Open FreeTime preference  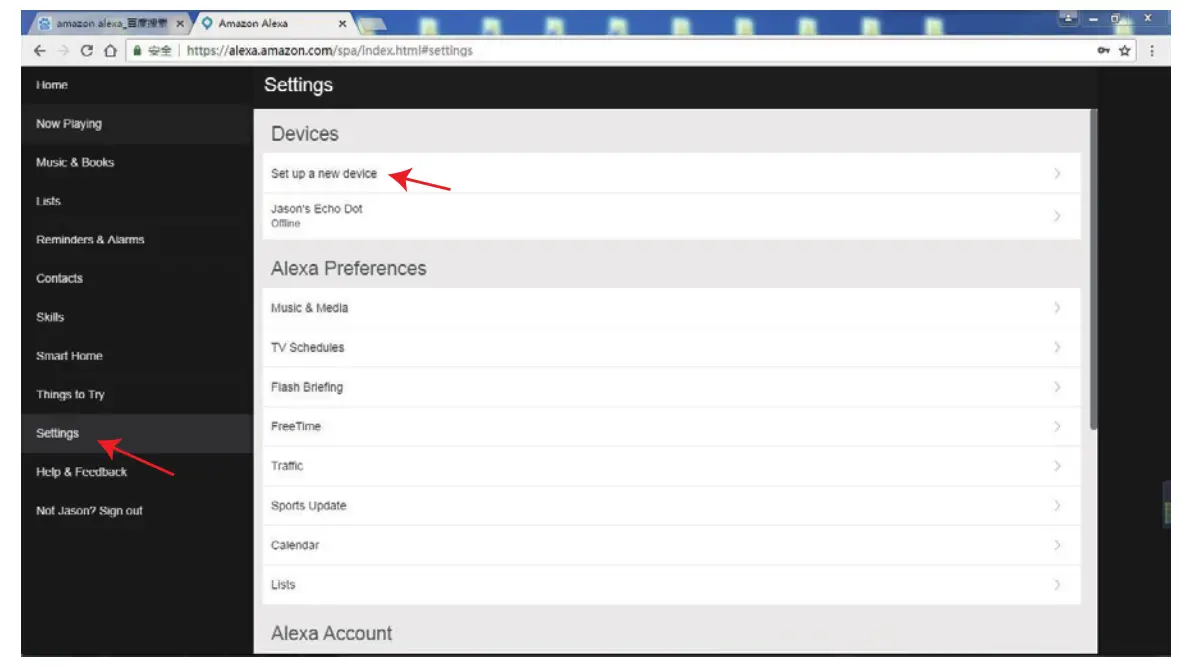pyautogui.click(x=671, y=426)
